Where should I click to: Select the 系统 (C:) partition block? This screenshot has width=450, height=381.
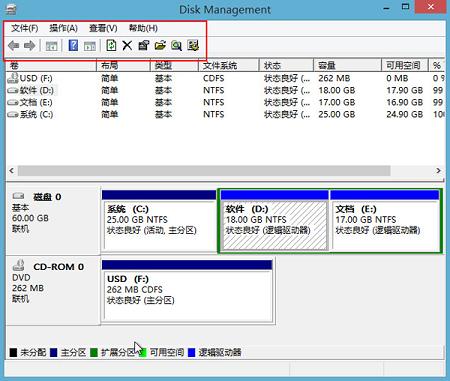[159, 220]
